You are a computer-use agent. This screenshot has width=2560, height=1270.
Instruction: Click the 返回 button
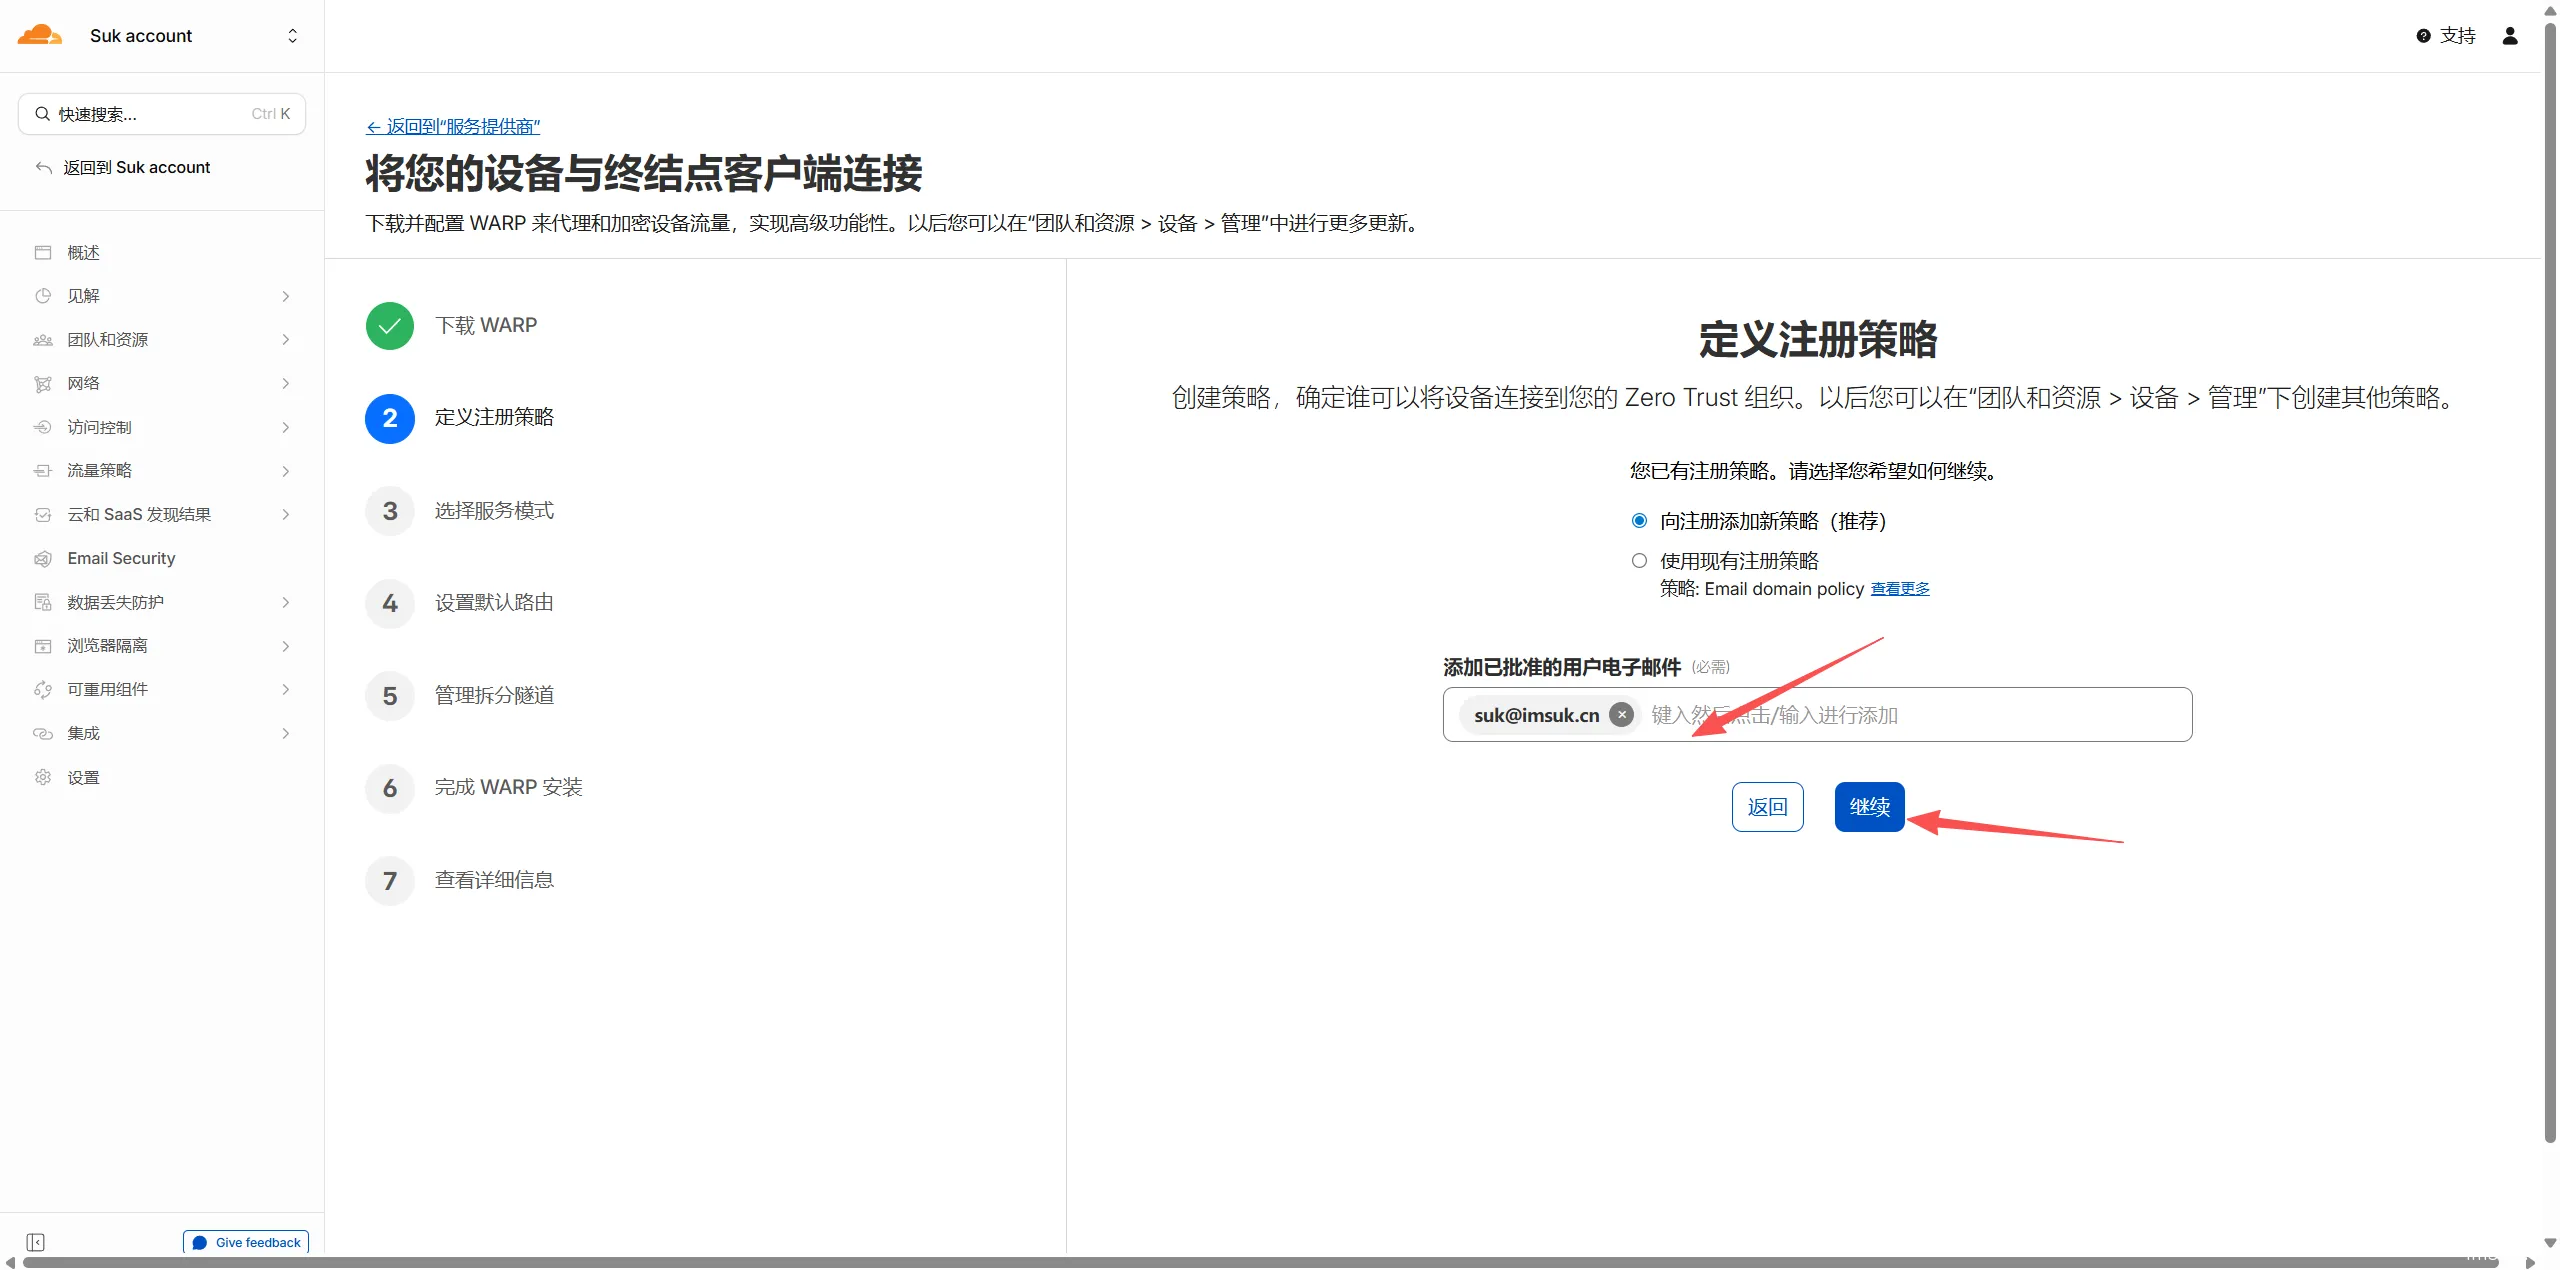1768,807
